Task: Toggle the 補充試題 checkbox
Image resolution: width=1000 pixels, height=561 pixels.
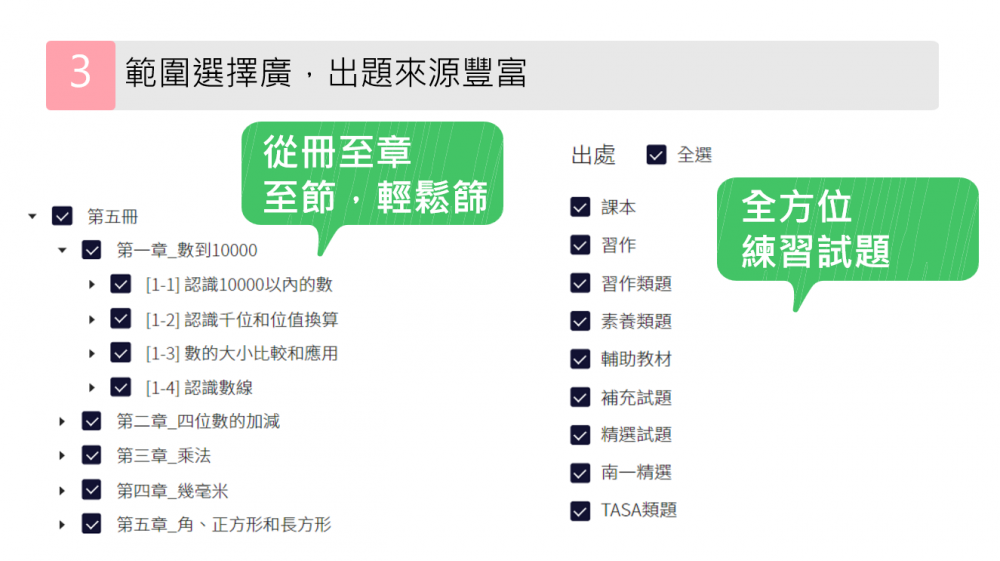Action: 580,397
